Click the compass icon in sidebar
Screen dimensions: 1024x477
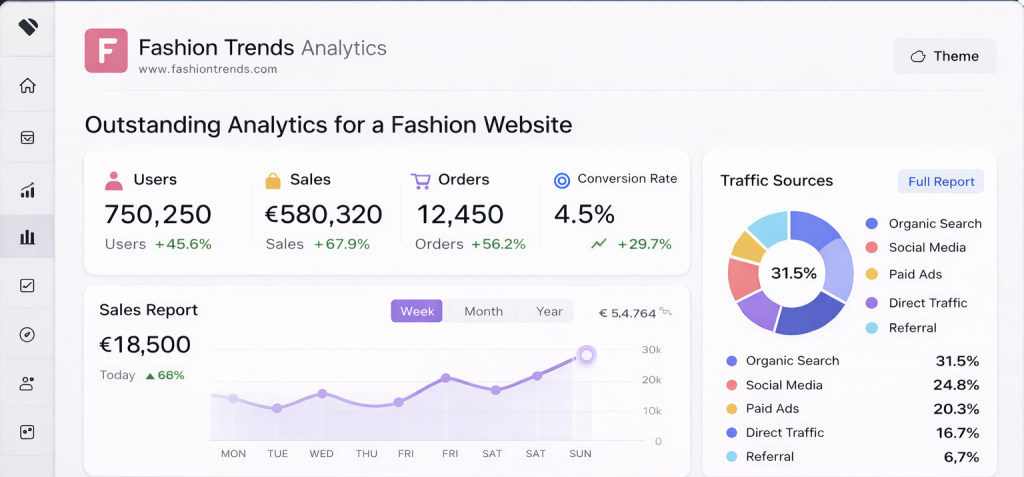(x=27, y=335)
